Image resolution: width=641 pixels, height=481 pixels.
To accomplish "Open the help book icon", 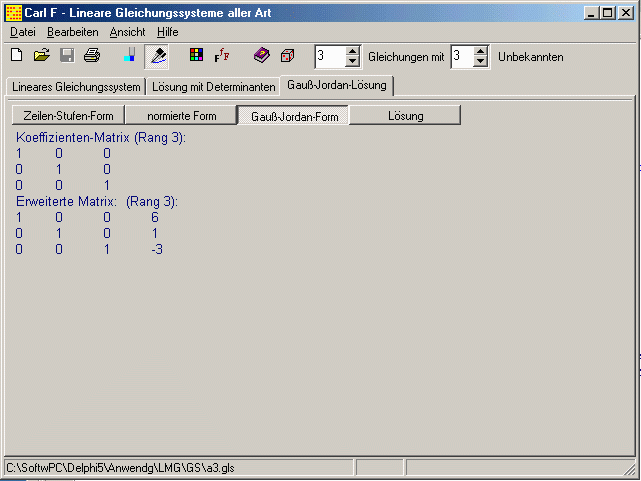I will (261, 56).
